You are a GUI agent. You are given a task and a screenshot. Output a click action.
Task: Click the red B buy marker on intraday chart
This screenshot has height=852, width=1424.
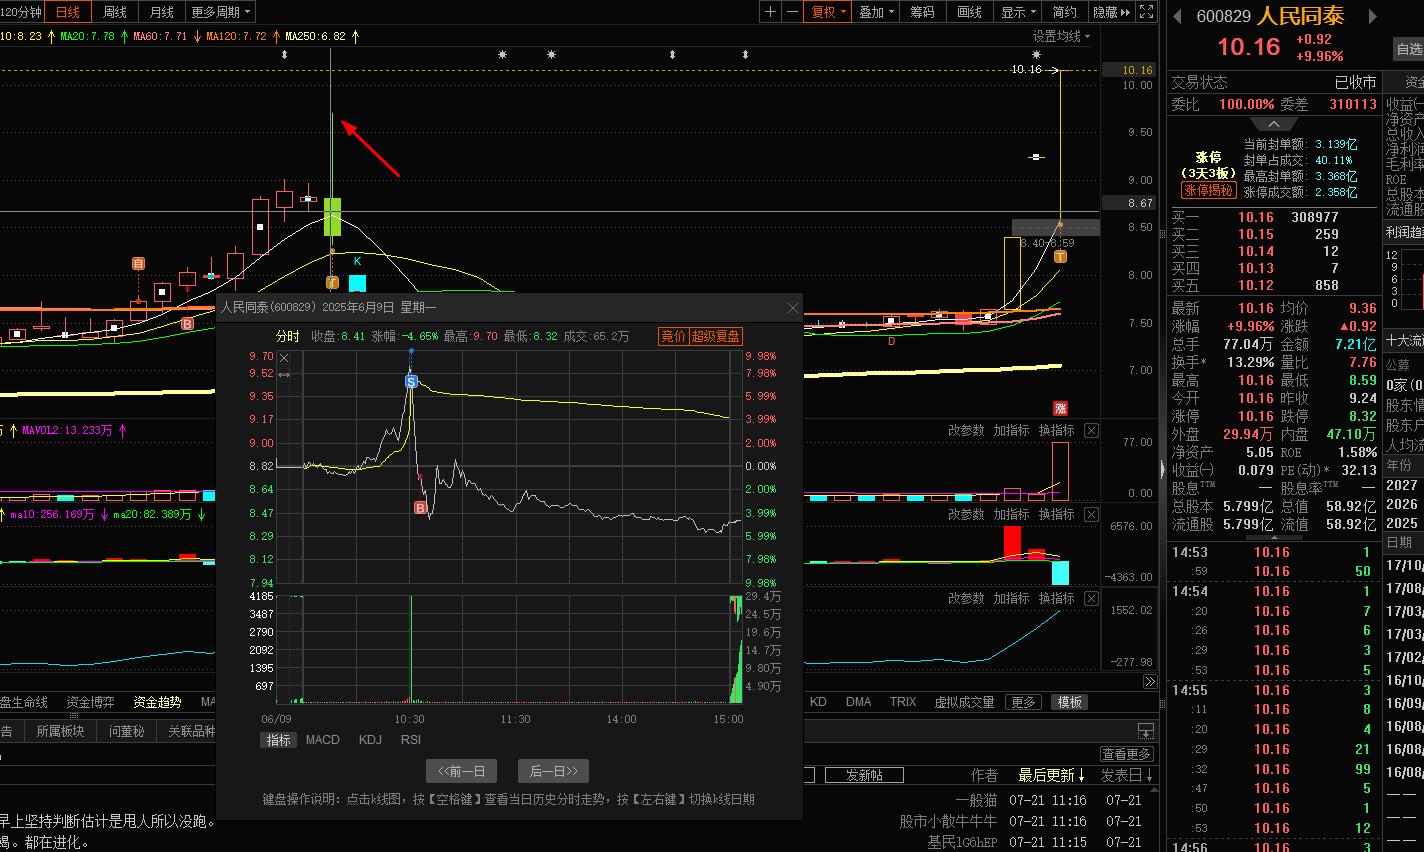click(421, 508)
